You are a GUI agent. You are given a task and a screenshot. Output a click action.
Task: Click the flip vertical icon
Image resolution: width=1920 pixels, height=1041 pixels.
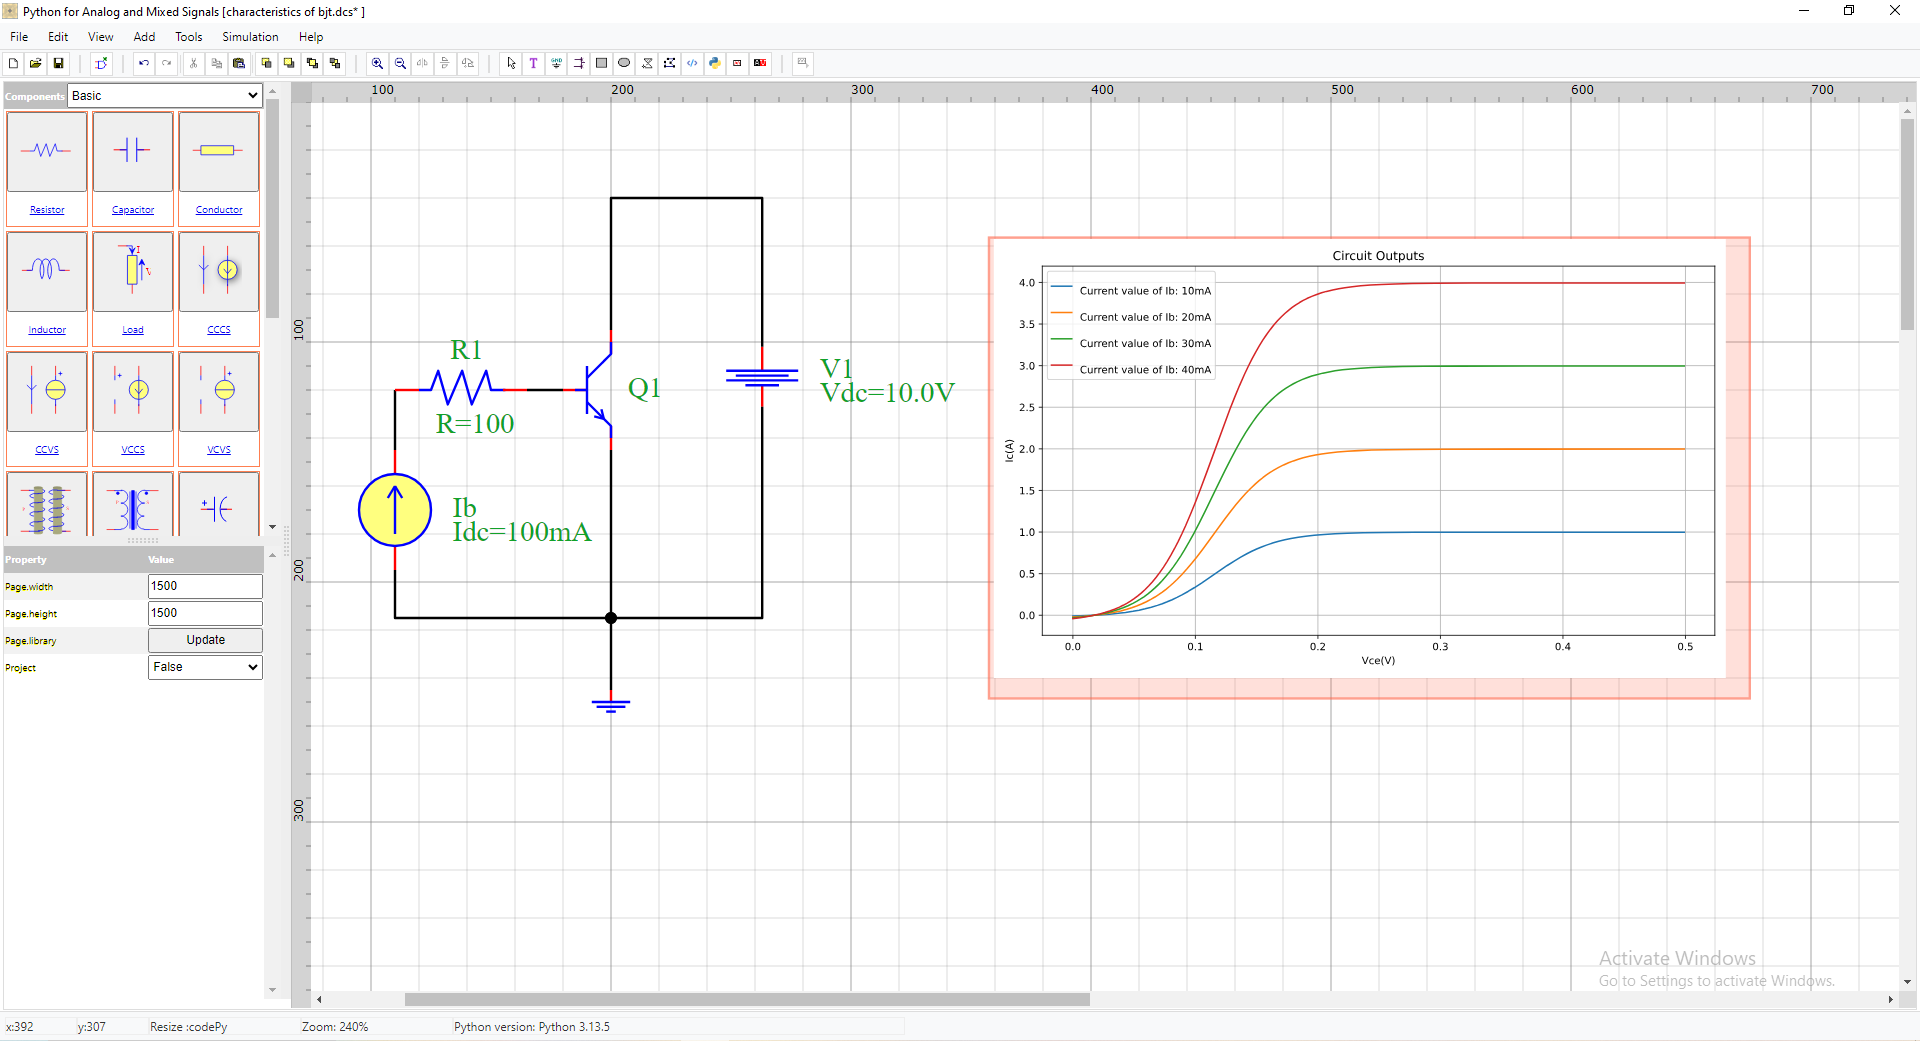click(x=446, y=63)
